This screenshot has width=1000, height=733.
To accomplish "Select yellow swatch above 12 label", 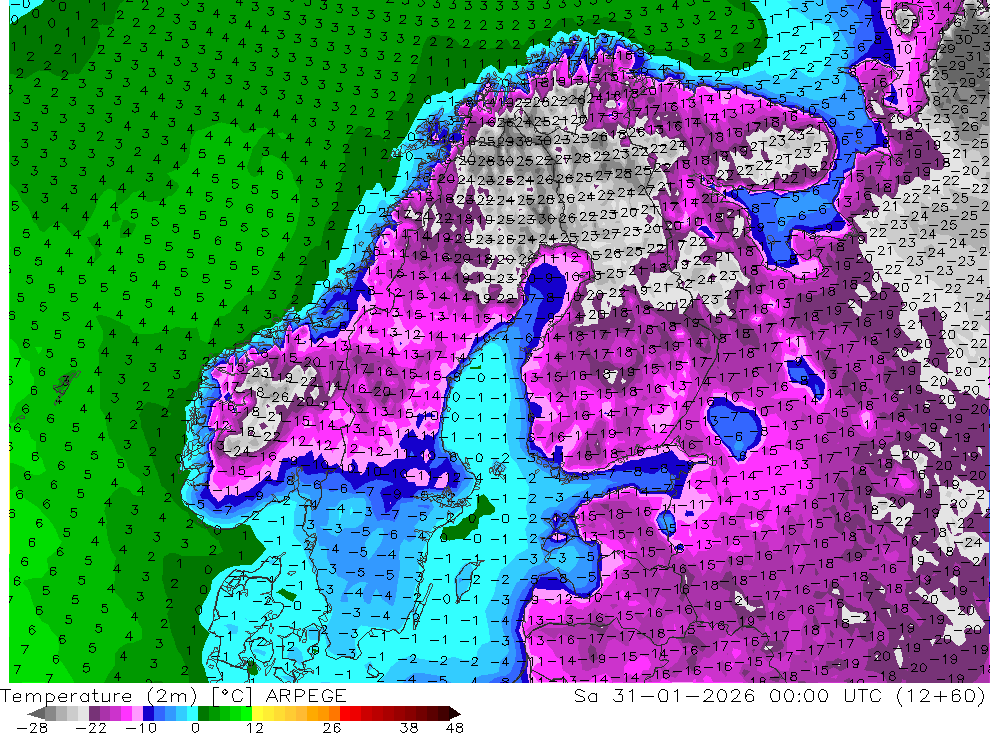I will [x=257, y=713].
